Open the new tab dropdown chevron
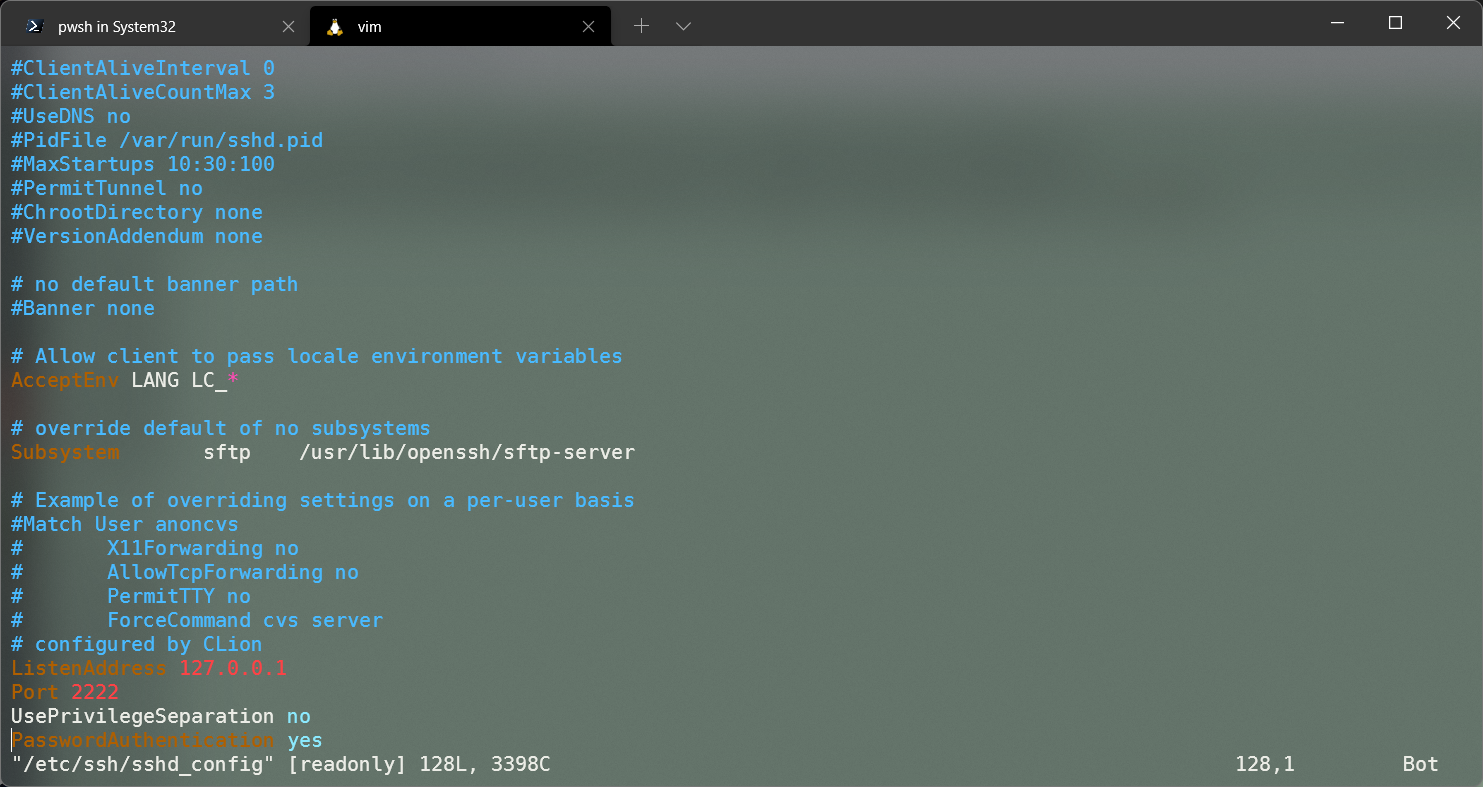Viewport: 1483px width, 787px height. pos(683,26)
